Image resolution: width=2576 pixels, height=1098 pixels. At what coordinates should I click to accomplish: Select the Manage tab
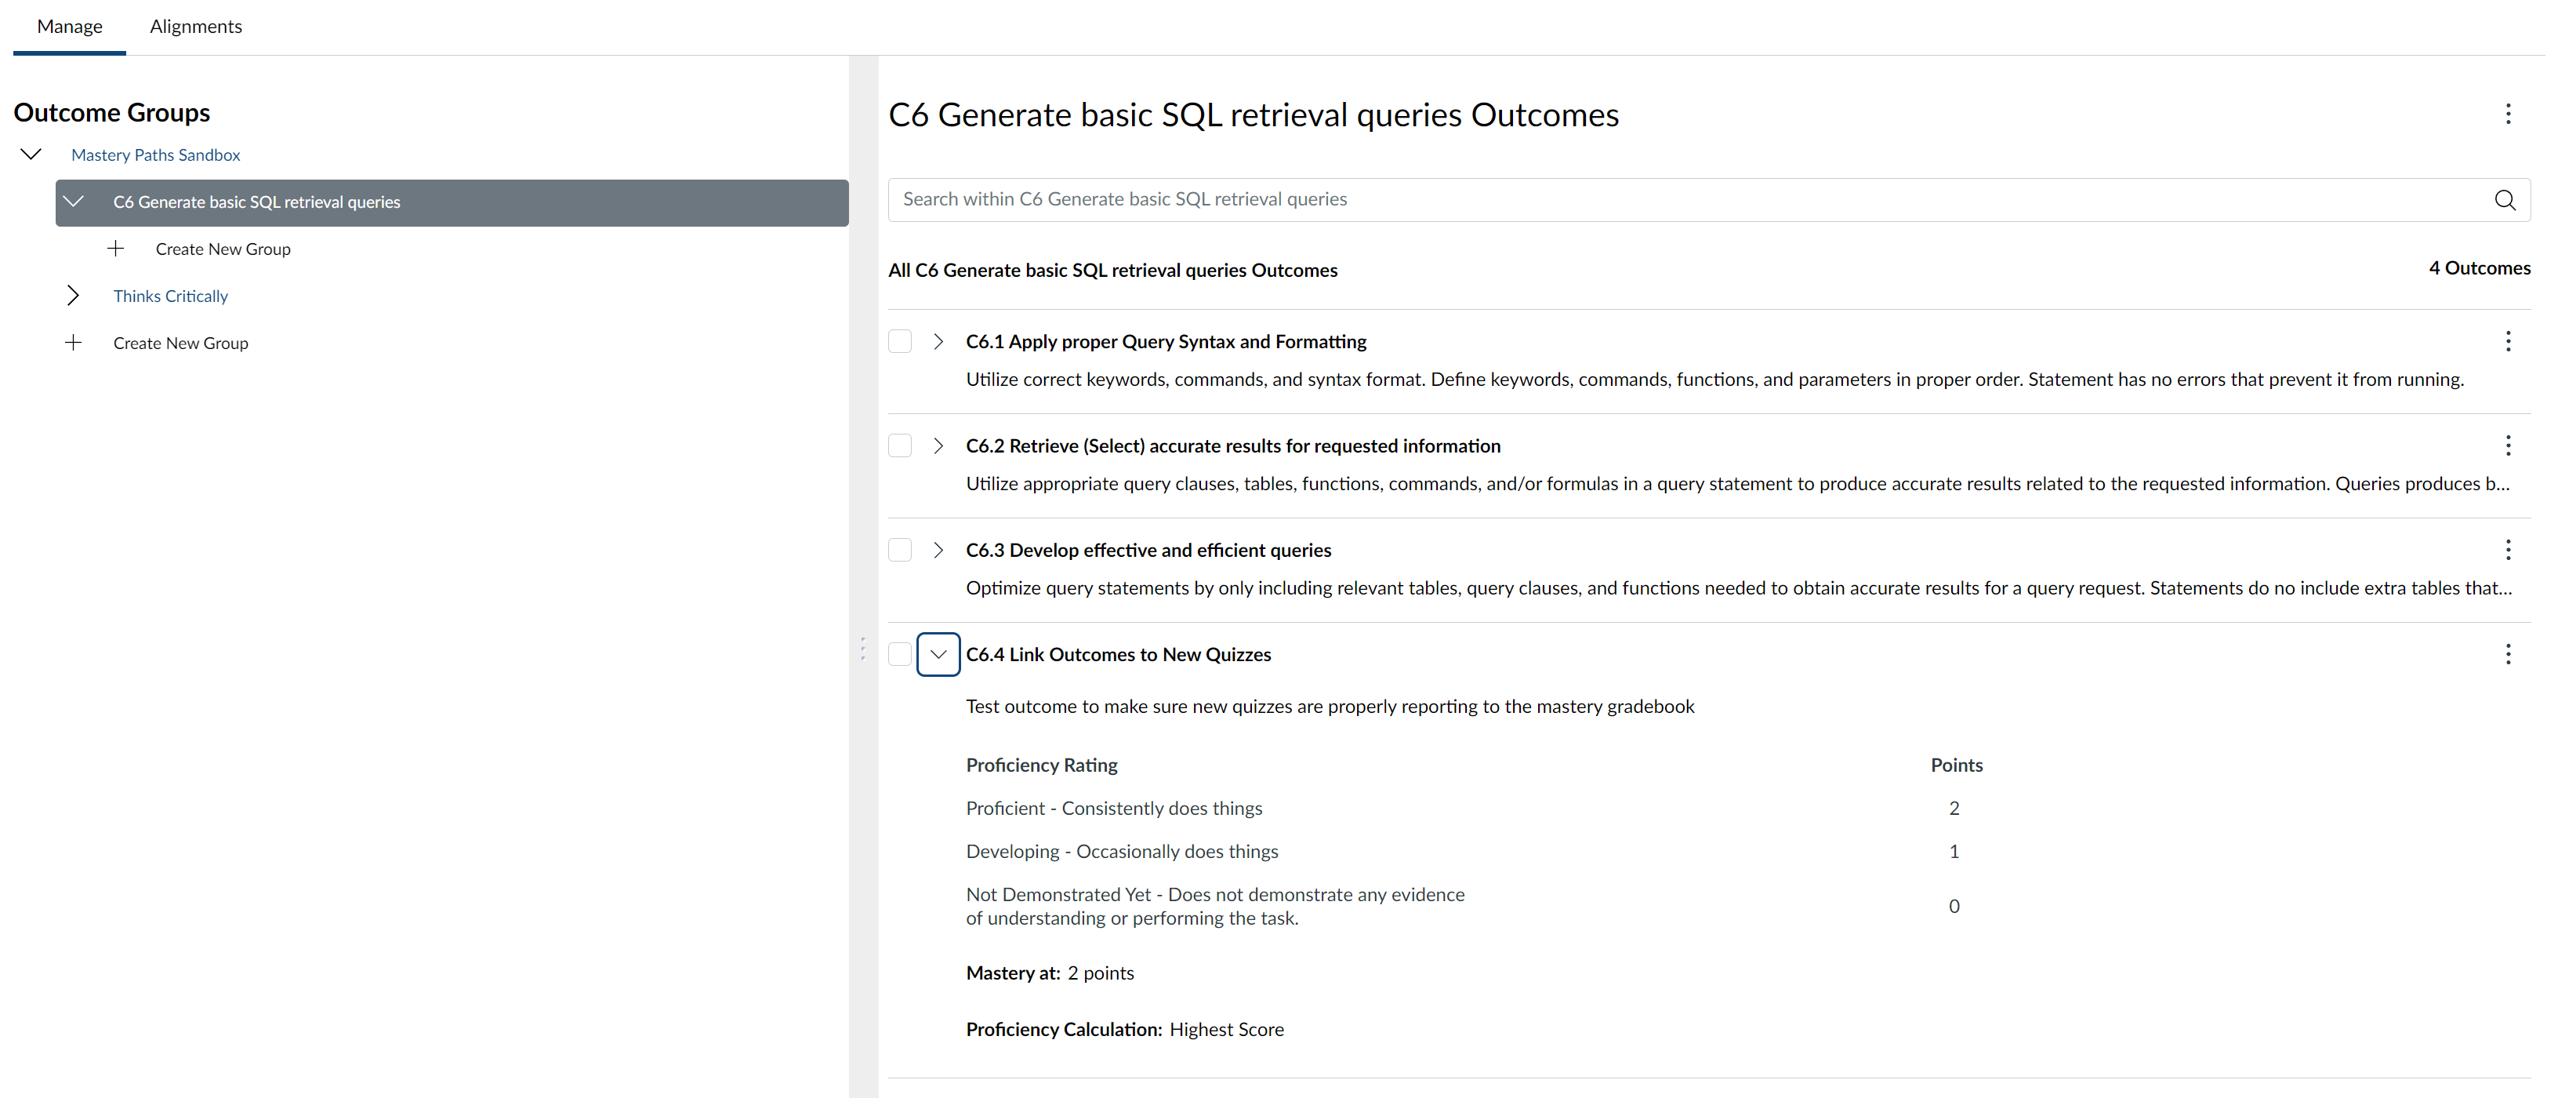pyautogui.click(x=70, y=27)
